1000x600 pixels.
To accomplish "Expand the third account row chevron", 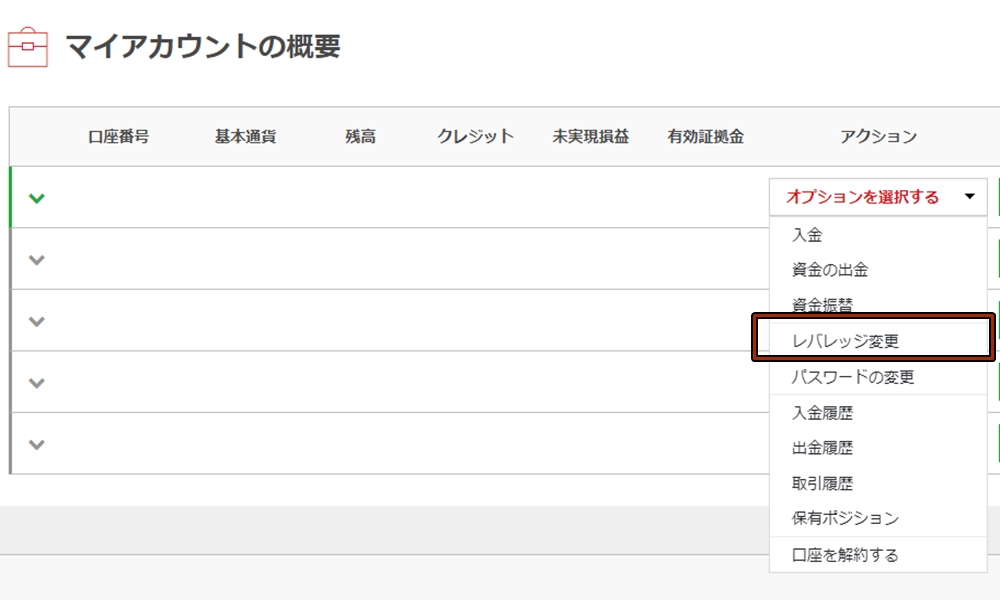I will (37, 322).
